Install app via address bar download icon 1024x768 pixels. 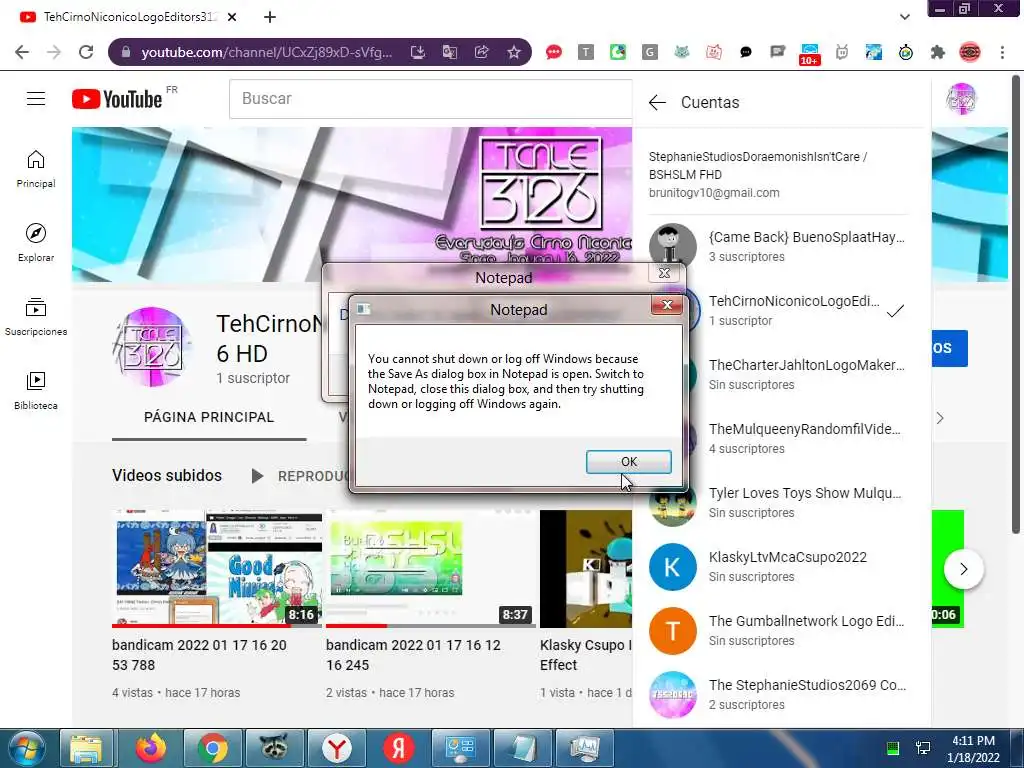[x=418, y=52]
